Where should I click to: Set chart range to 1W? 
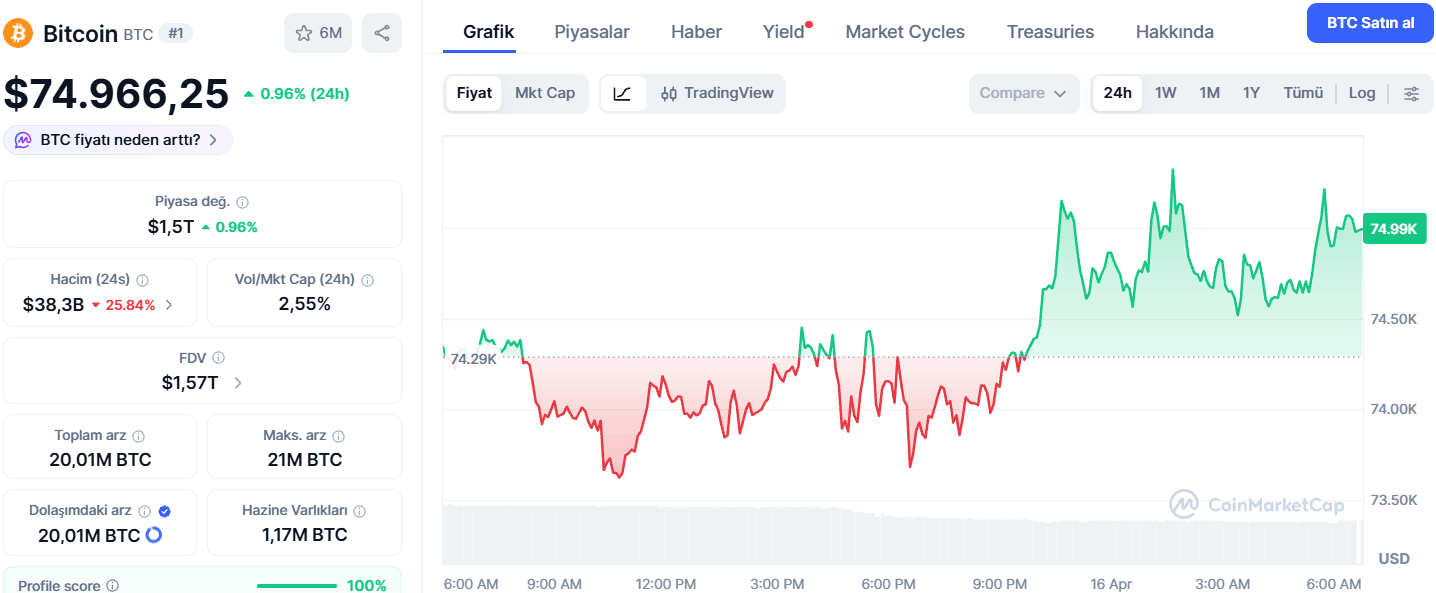point(1166,93)
